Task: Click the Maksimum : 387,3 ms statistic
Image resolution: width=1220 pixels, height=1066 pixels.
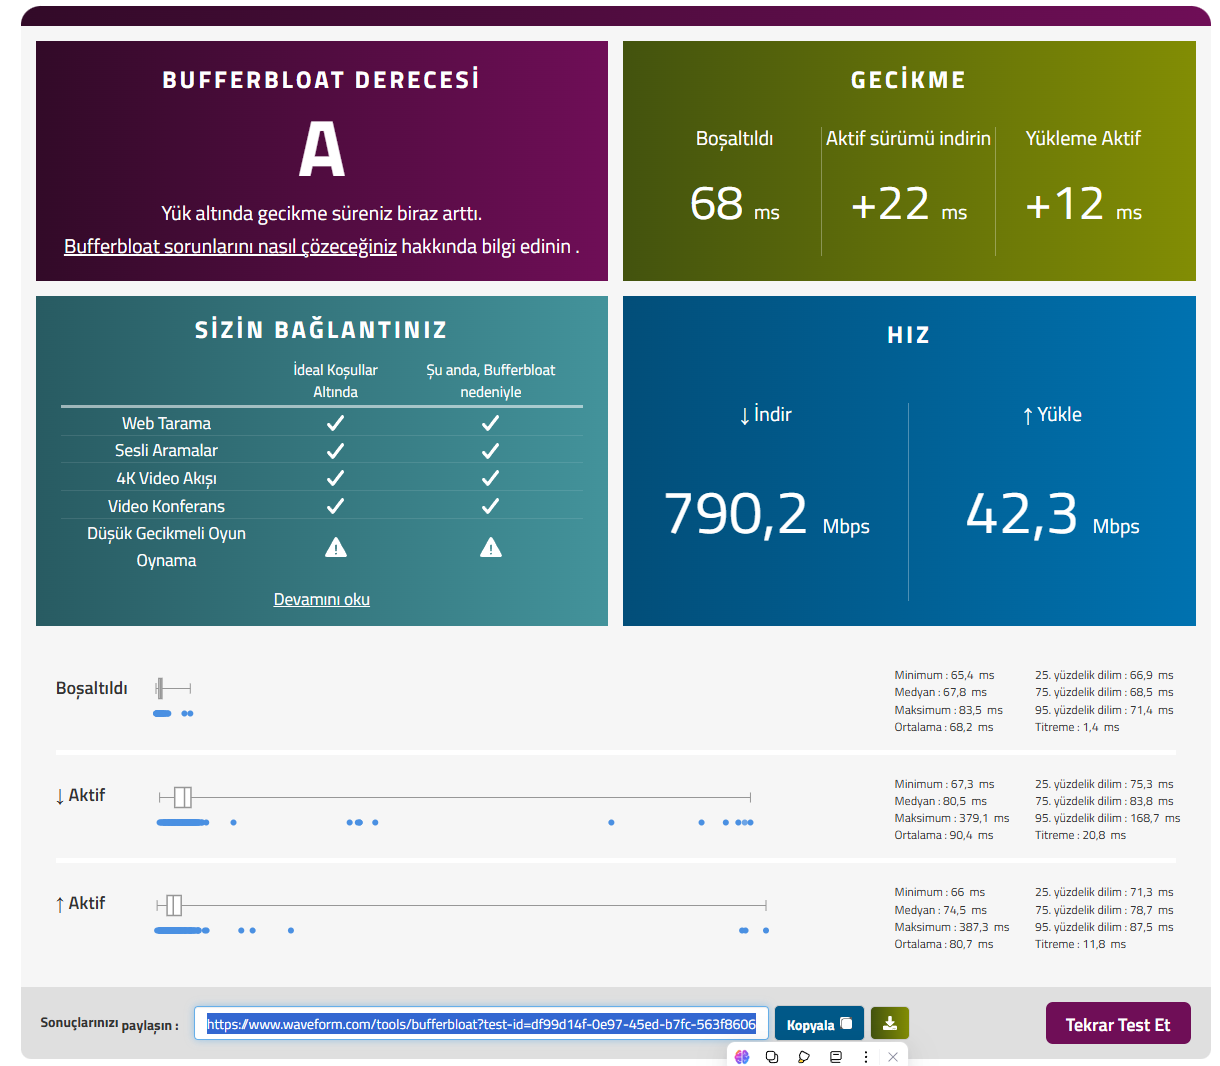Action: tap(952, 927)
